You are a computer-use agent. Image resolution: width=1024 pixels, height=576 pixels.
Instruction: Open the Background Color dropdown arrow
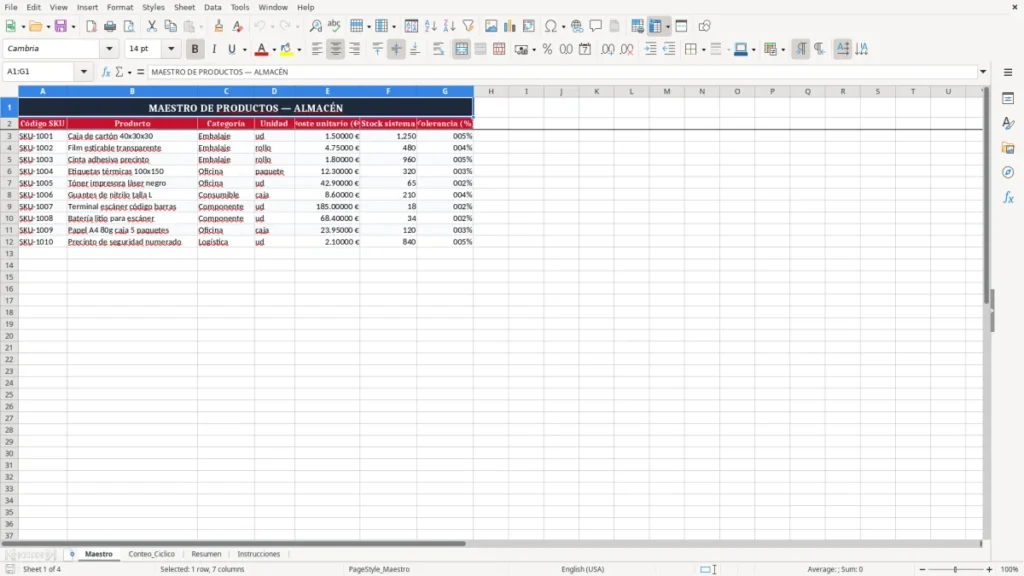299,50
